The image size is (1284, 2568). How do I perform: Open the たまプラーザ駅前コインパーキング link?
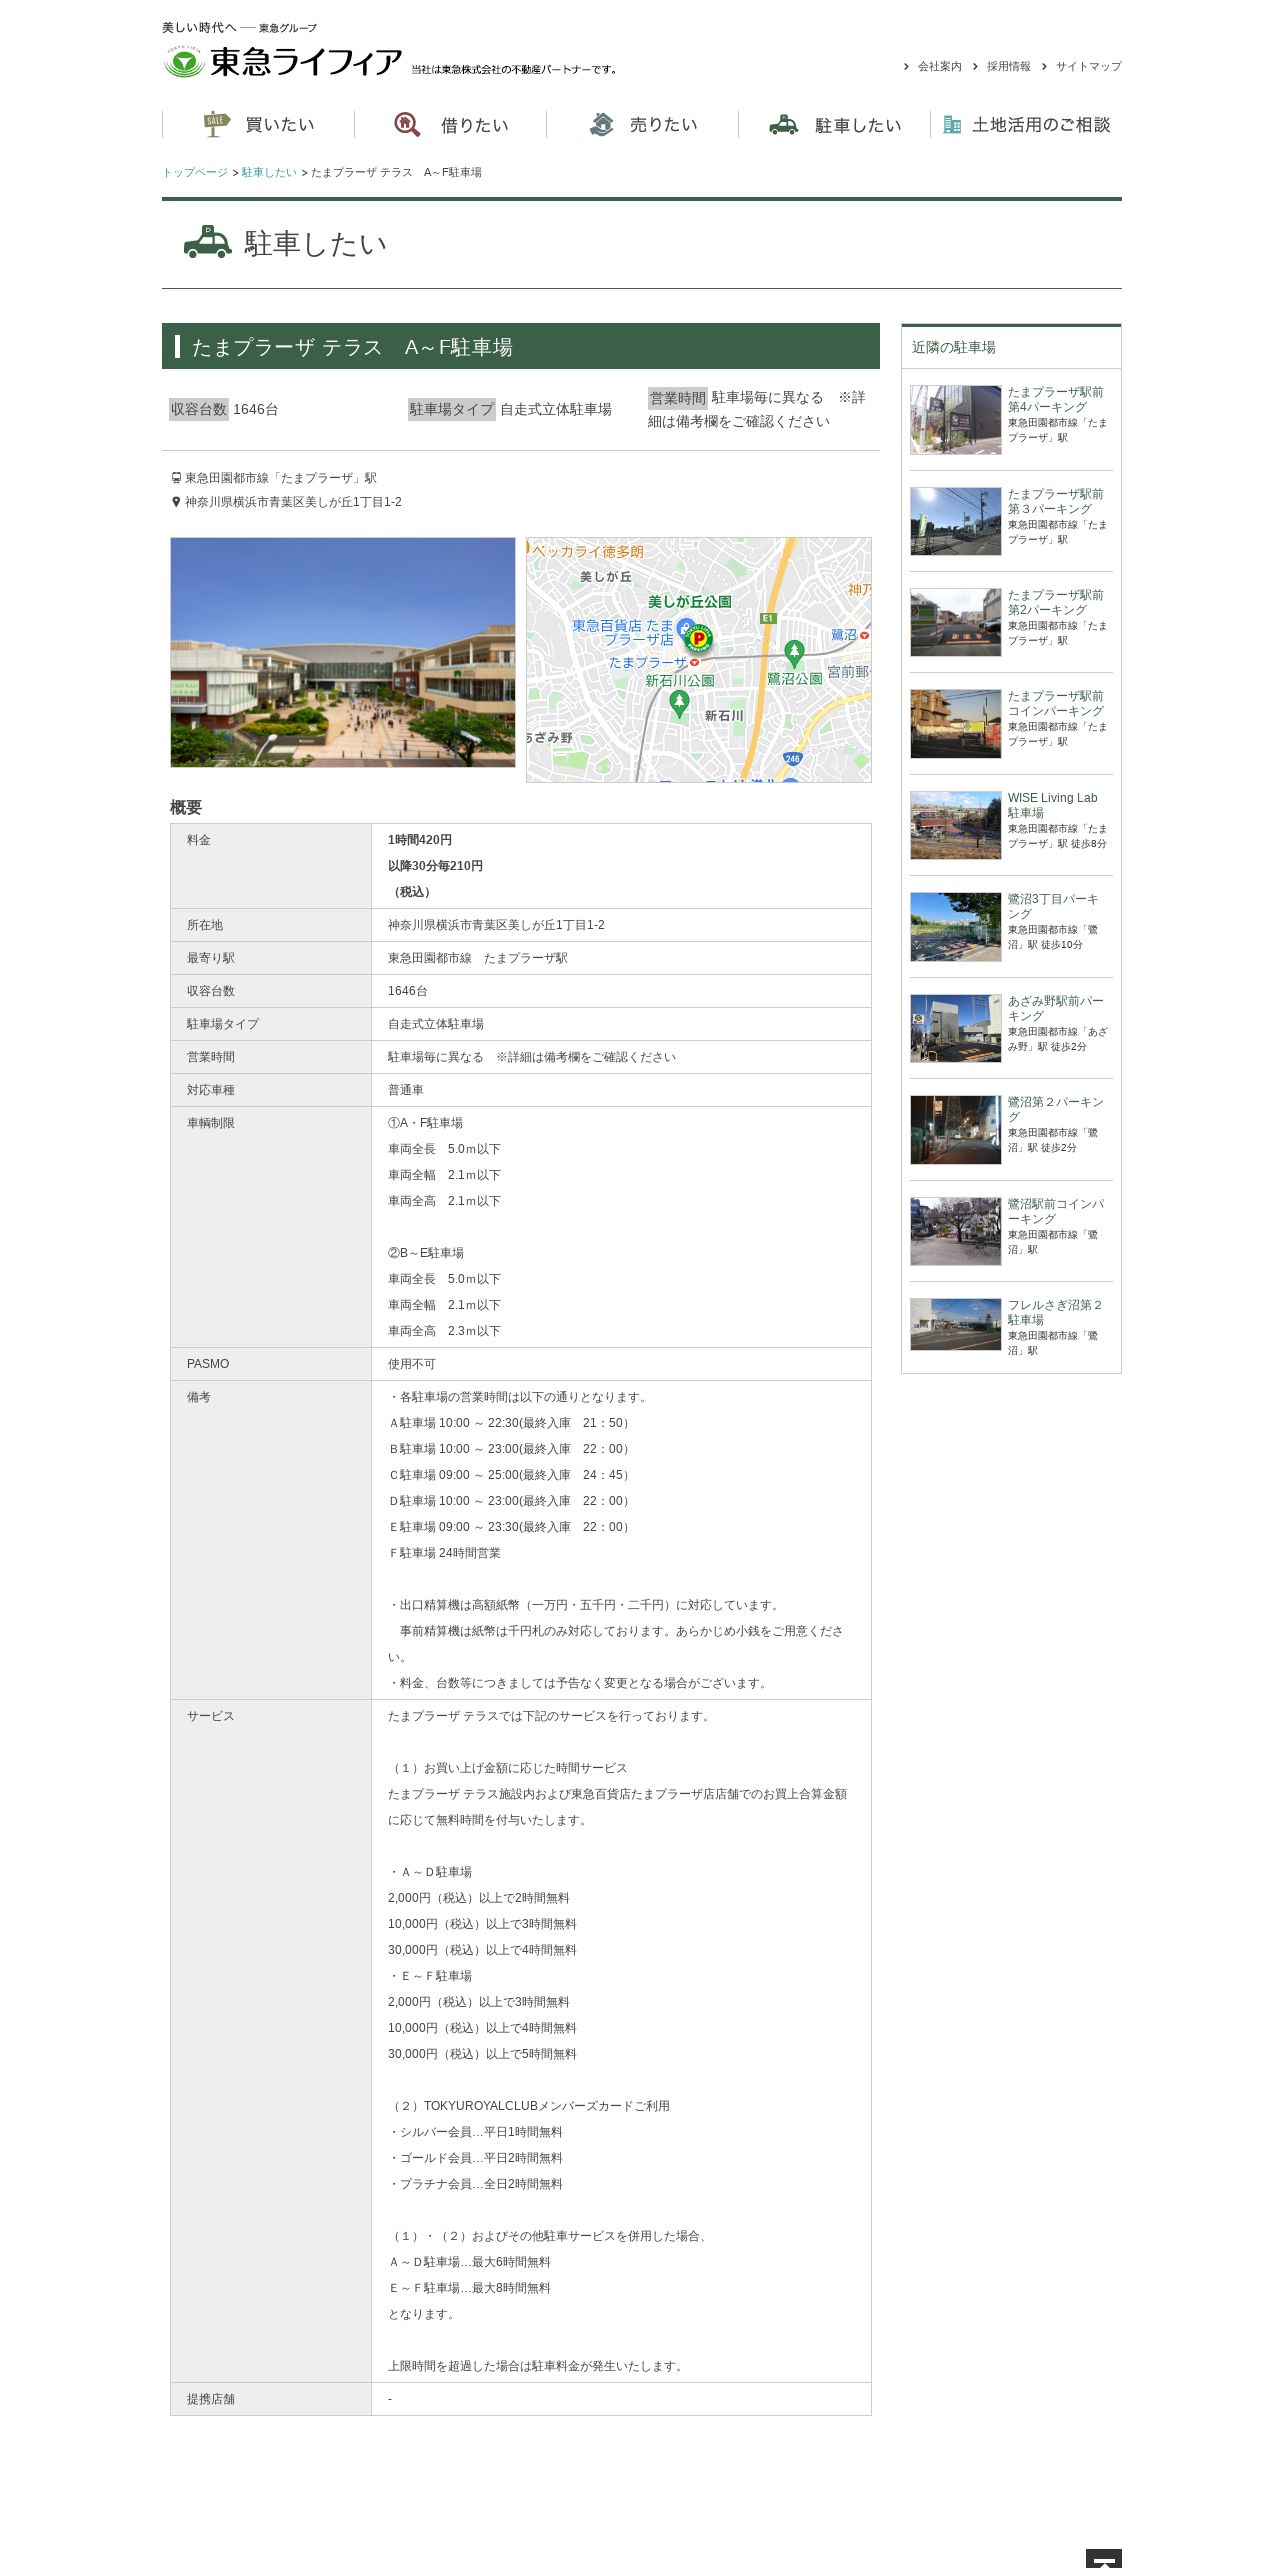pyautogui.click(x=1055, y=704)
